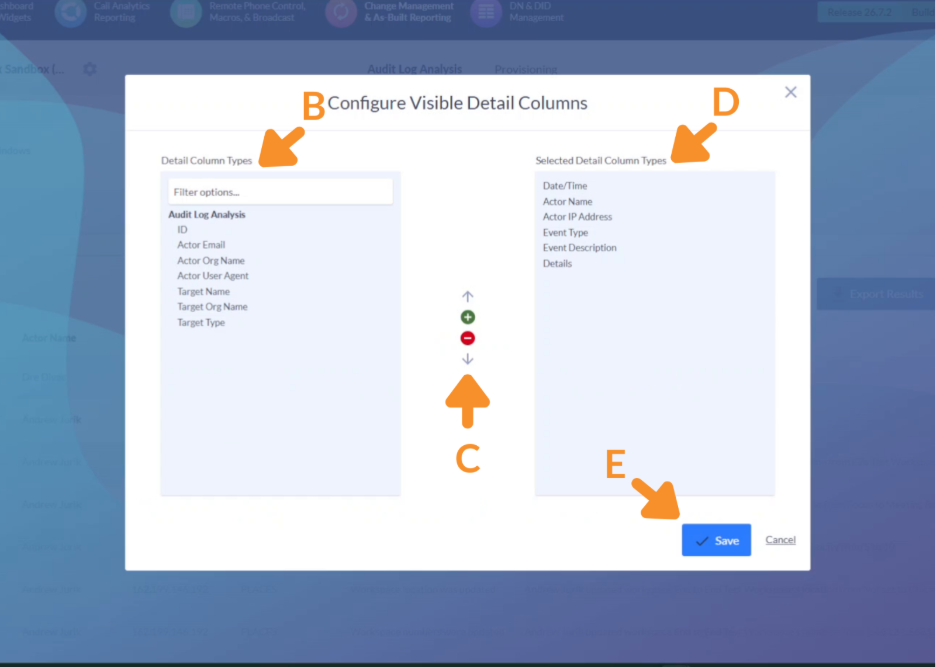
Task: Select Actor Email column type
Action: coord(201,245)
